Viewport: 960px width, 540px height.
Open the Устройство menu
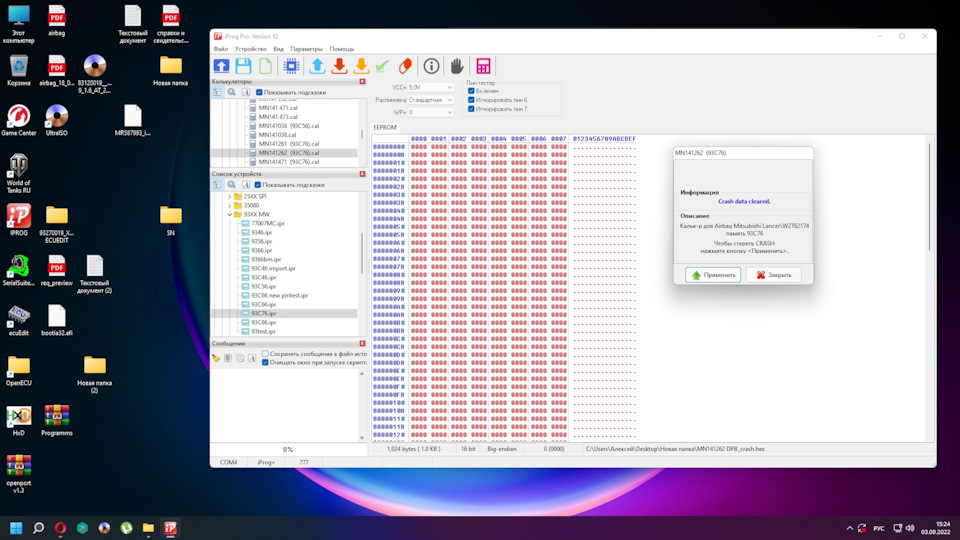[250, 49]
